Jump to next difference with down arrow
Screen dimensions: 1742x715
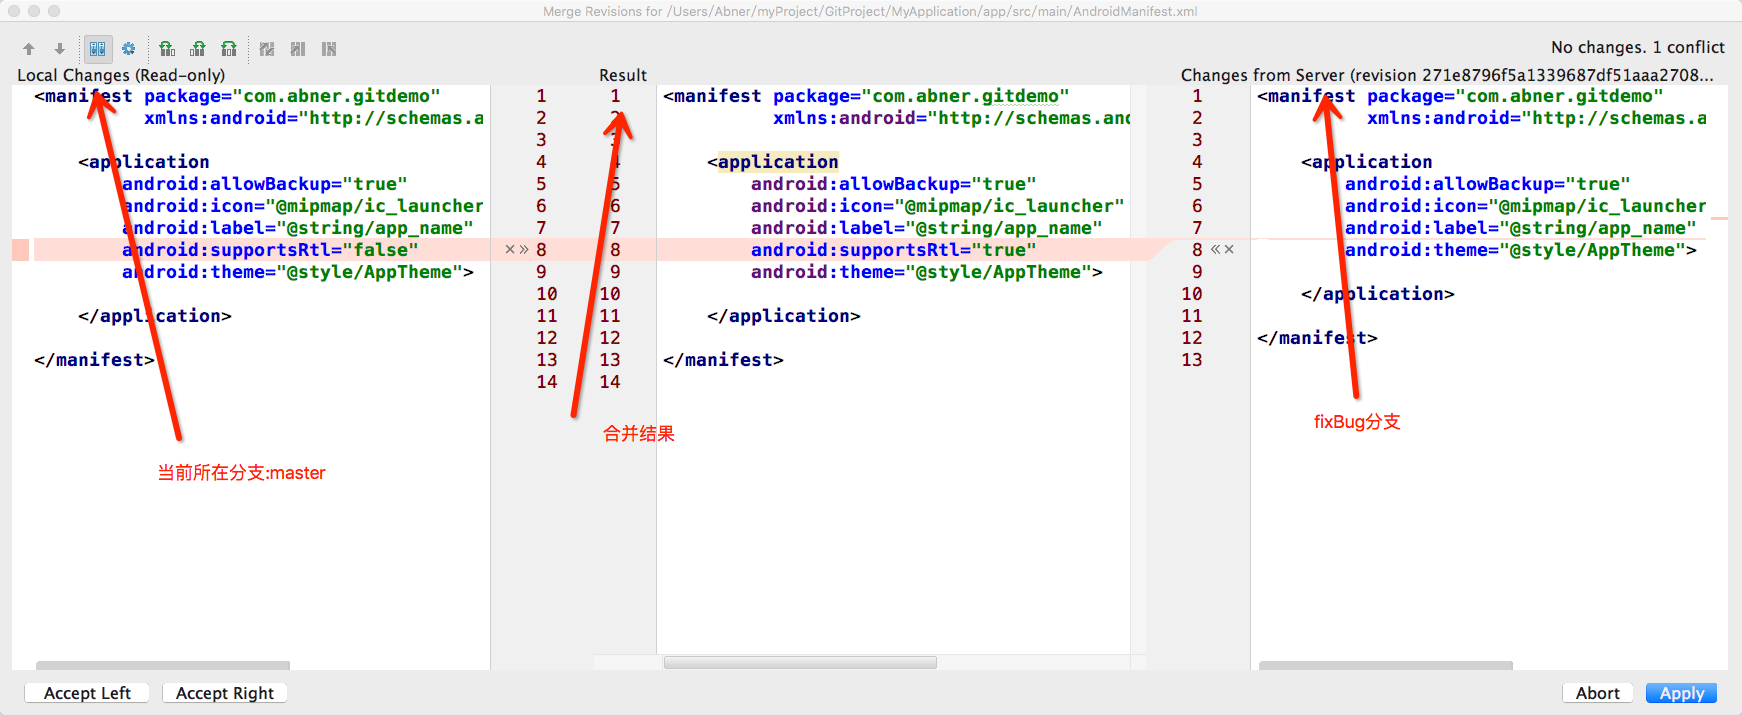[x=60, y=49]
